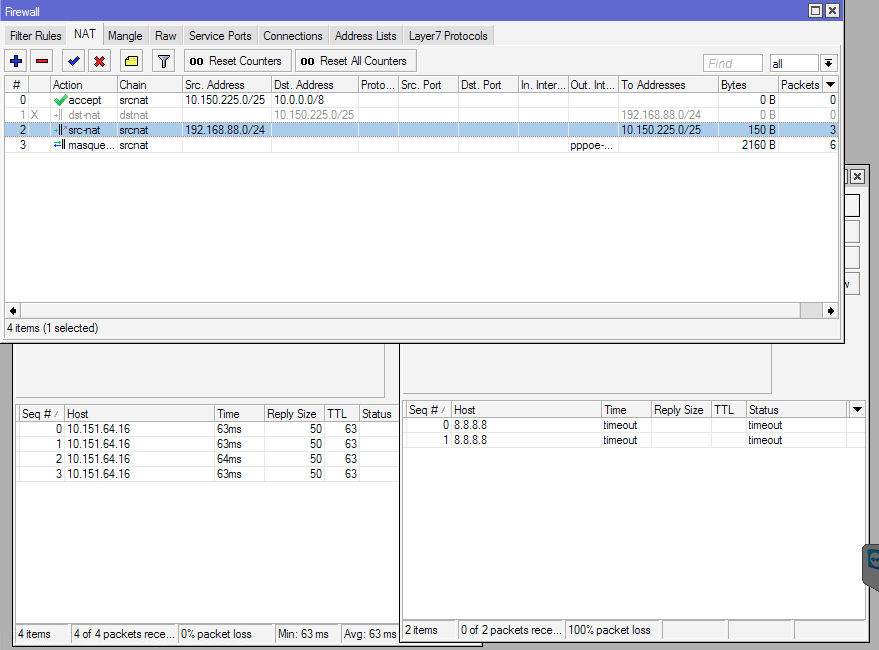Open the NAT table column chooser dropdown
This screenshot has height=650, width=879.
(831, 85)
